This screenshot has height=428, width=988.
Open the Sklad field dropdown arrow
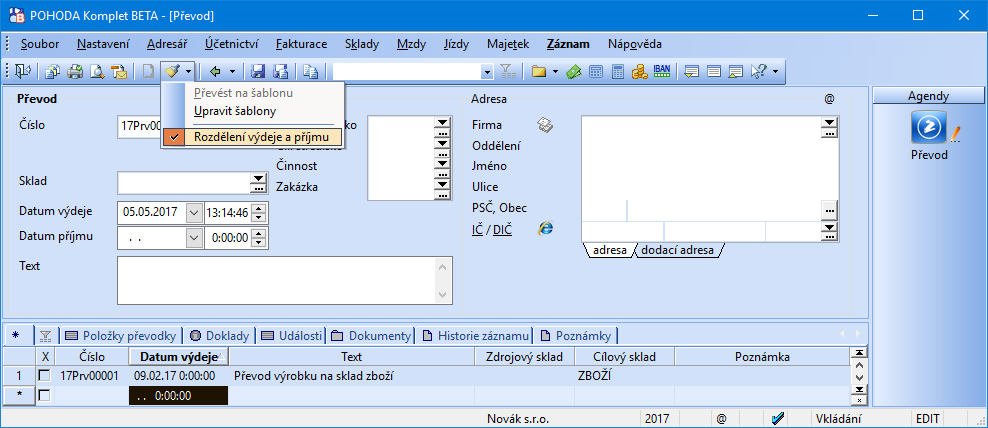pos(259,178)
